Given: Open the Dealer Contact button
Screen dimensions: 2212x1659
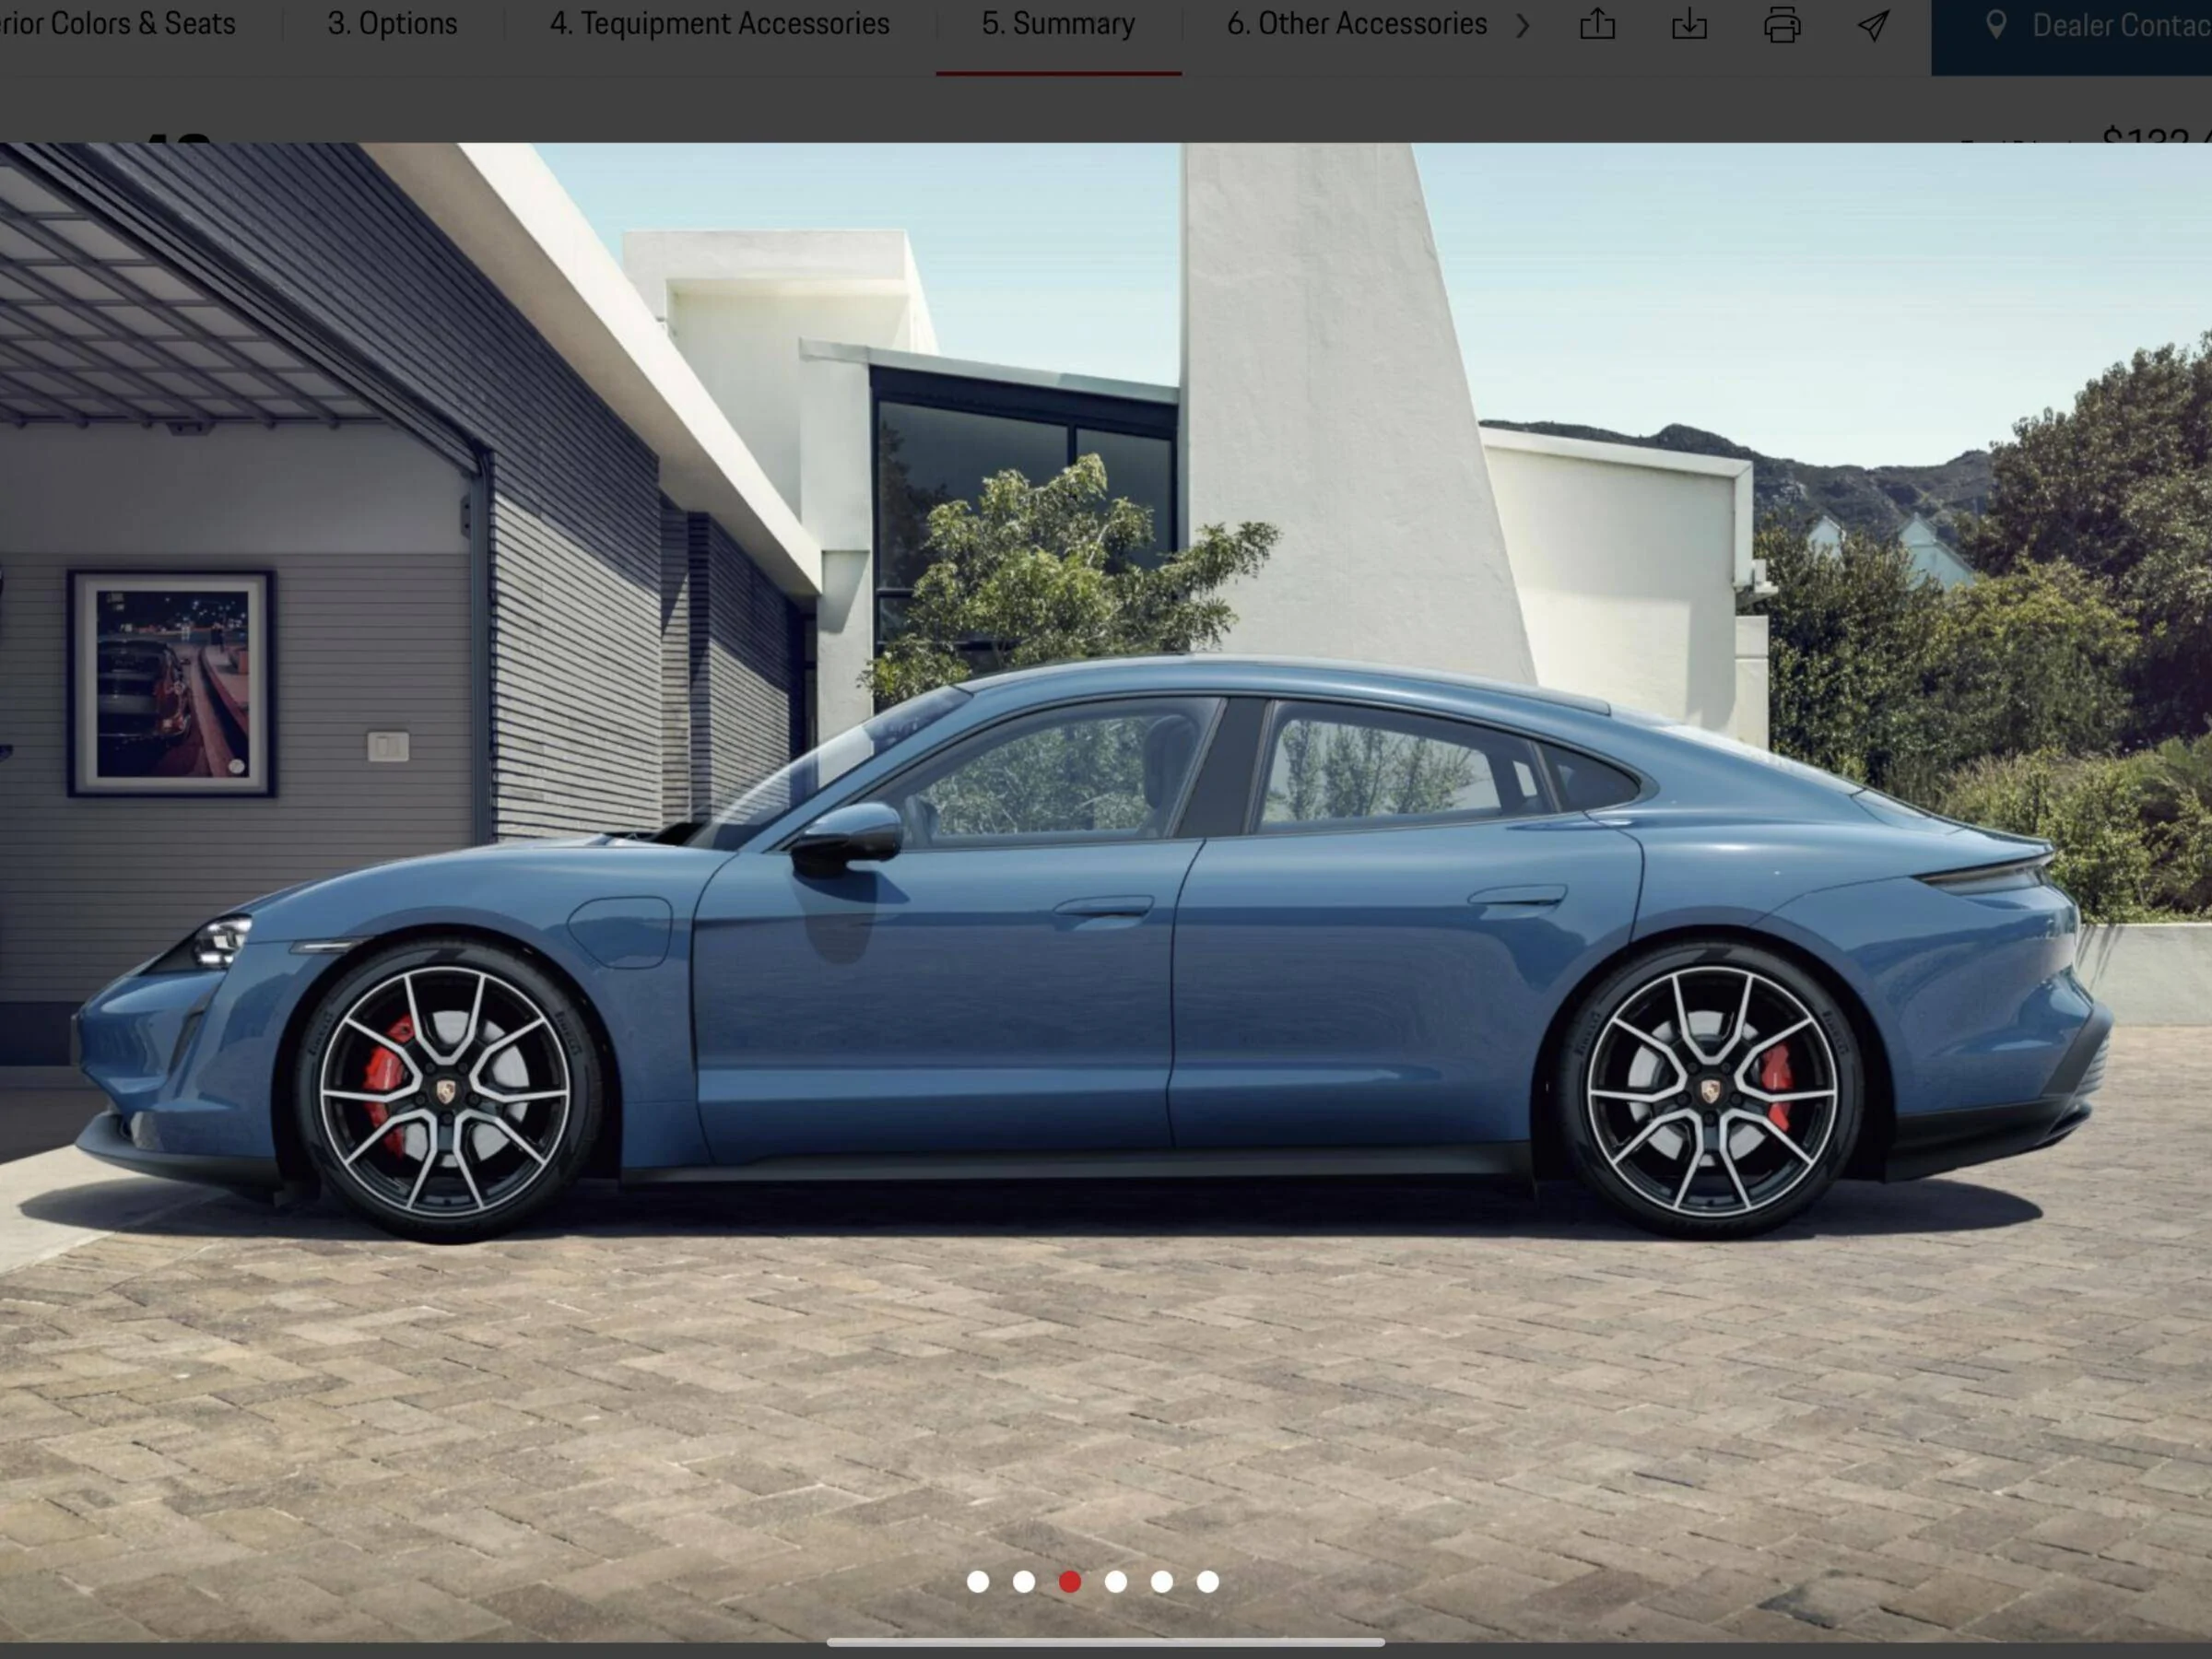Looking at the screenshot, I should 2071,36.
